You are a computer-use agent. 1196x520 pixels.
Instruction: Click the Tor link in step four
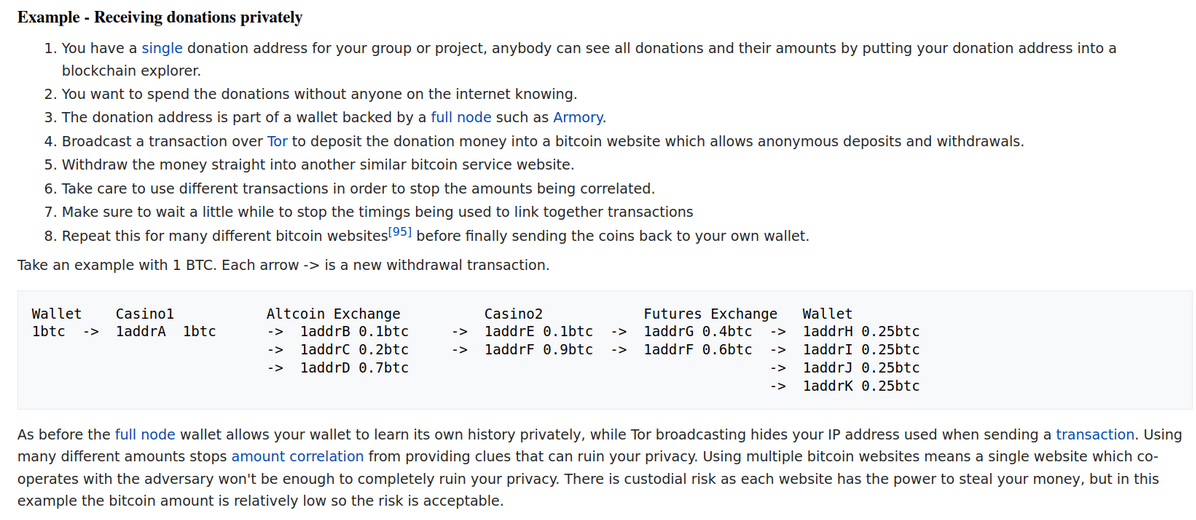coord(277,141)
